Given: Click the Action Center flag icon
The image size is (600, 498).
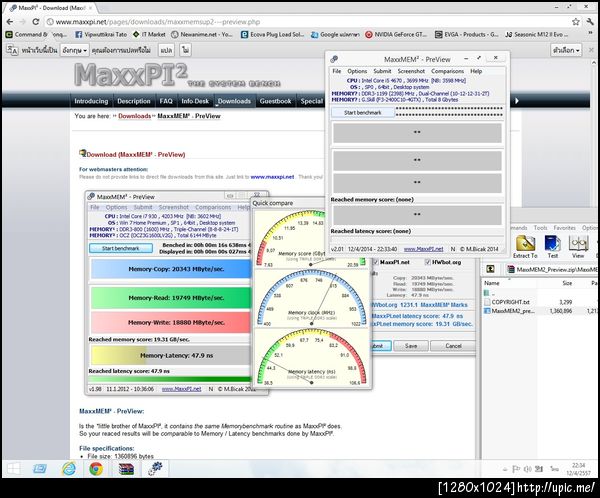Looking at the screenshot, I should tap(516, 469).
